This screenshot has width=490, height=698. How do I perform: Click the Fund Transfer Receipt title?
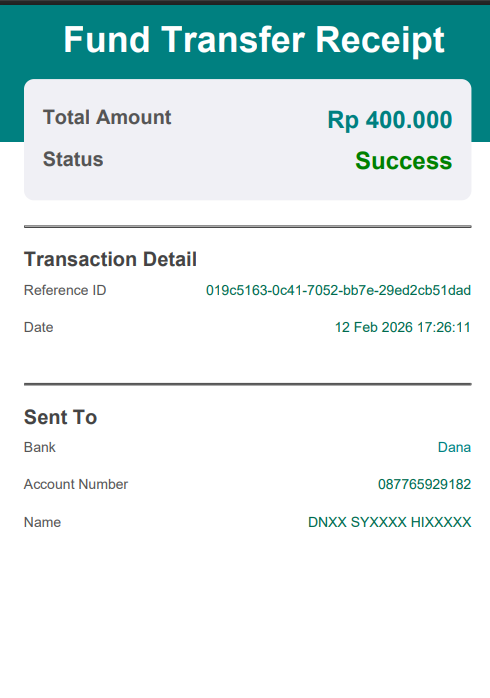(x=254, y=40)
